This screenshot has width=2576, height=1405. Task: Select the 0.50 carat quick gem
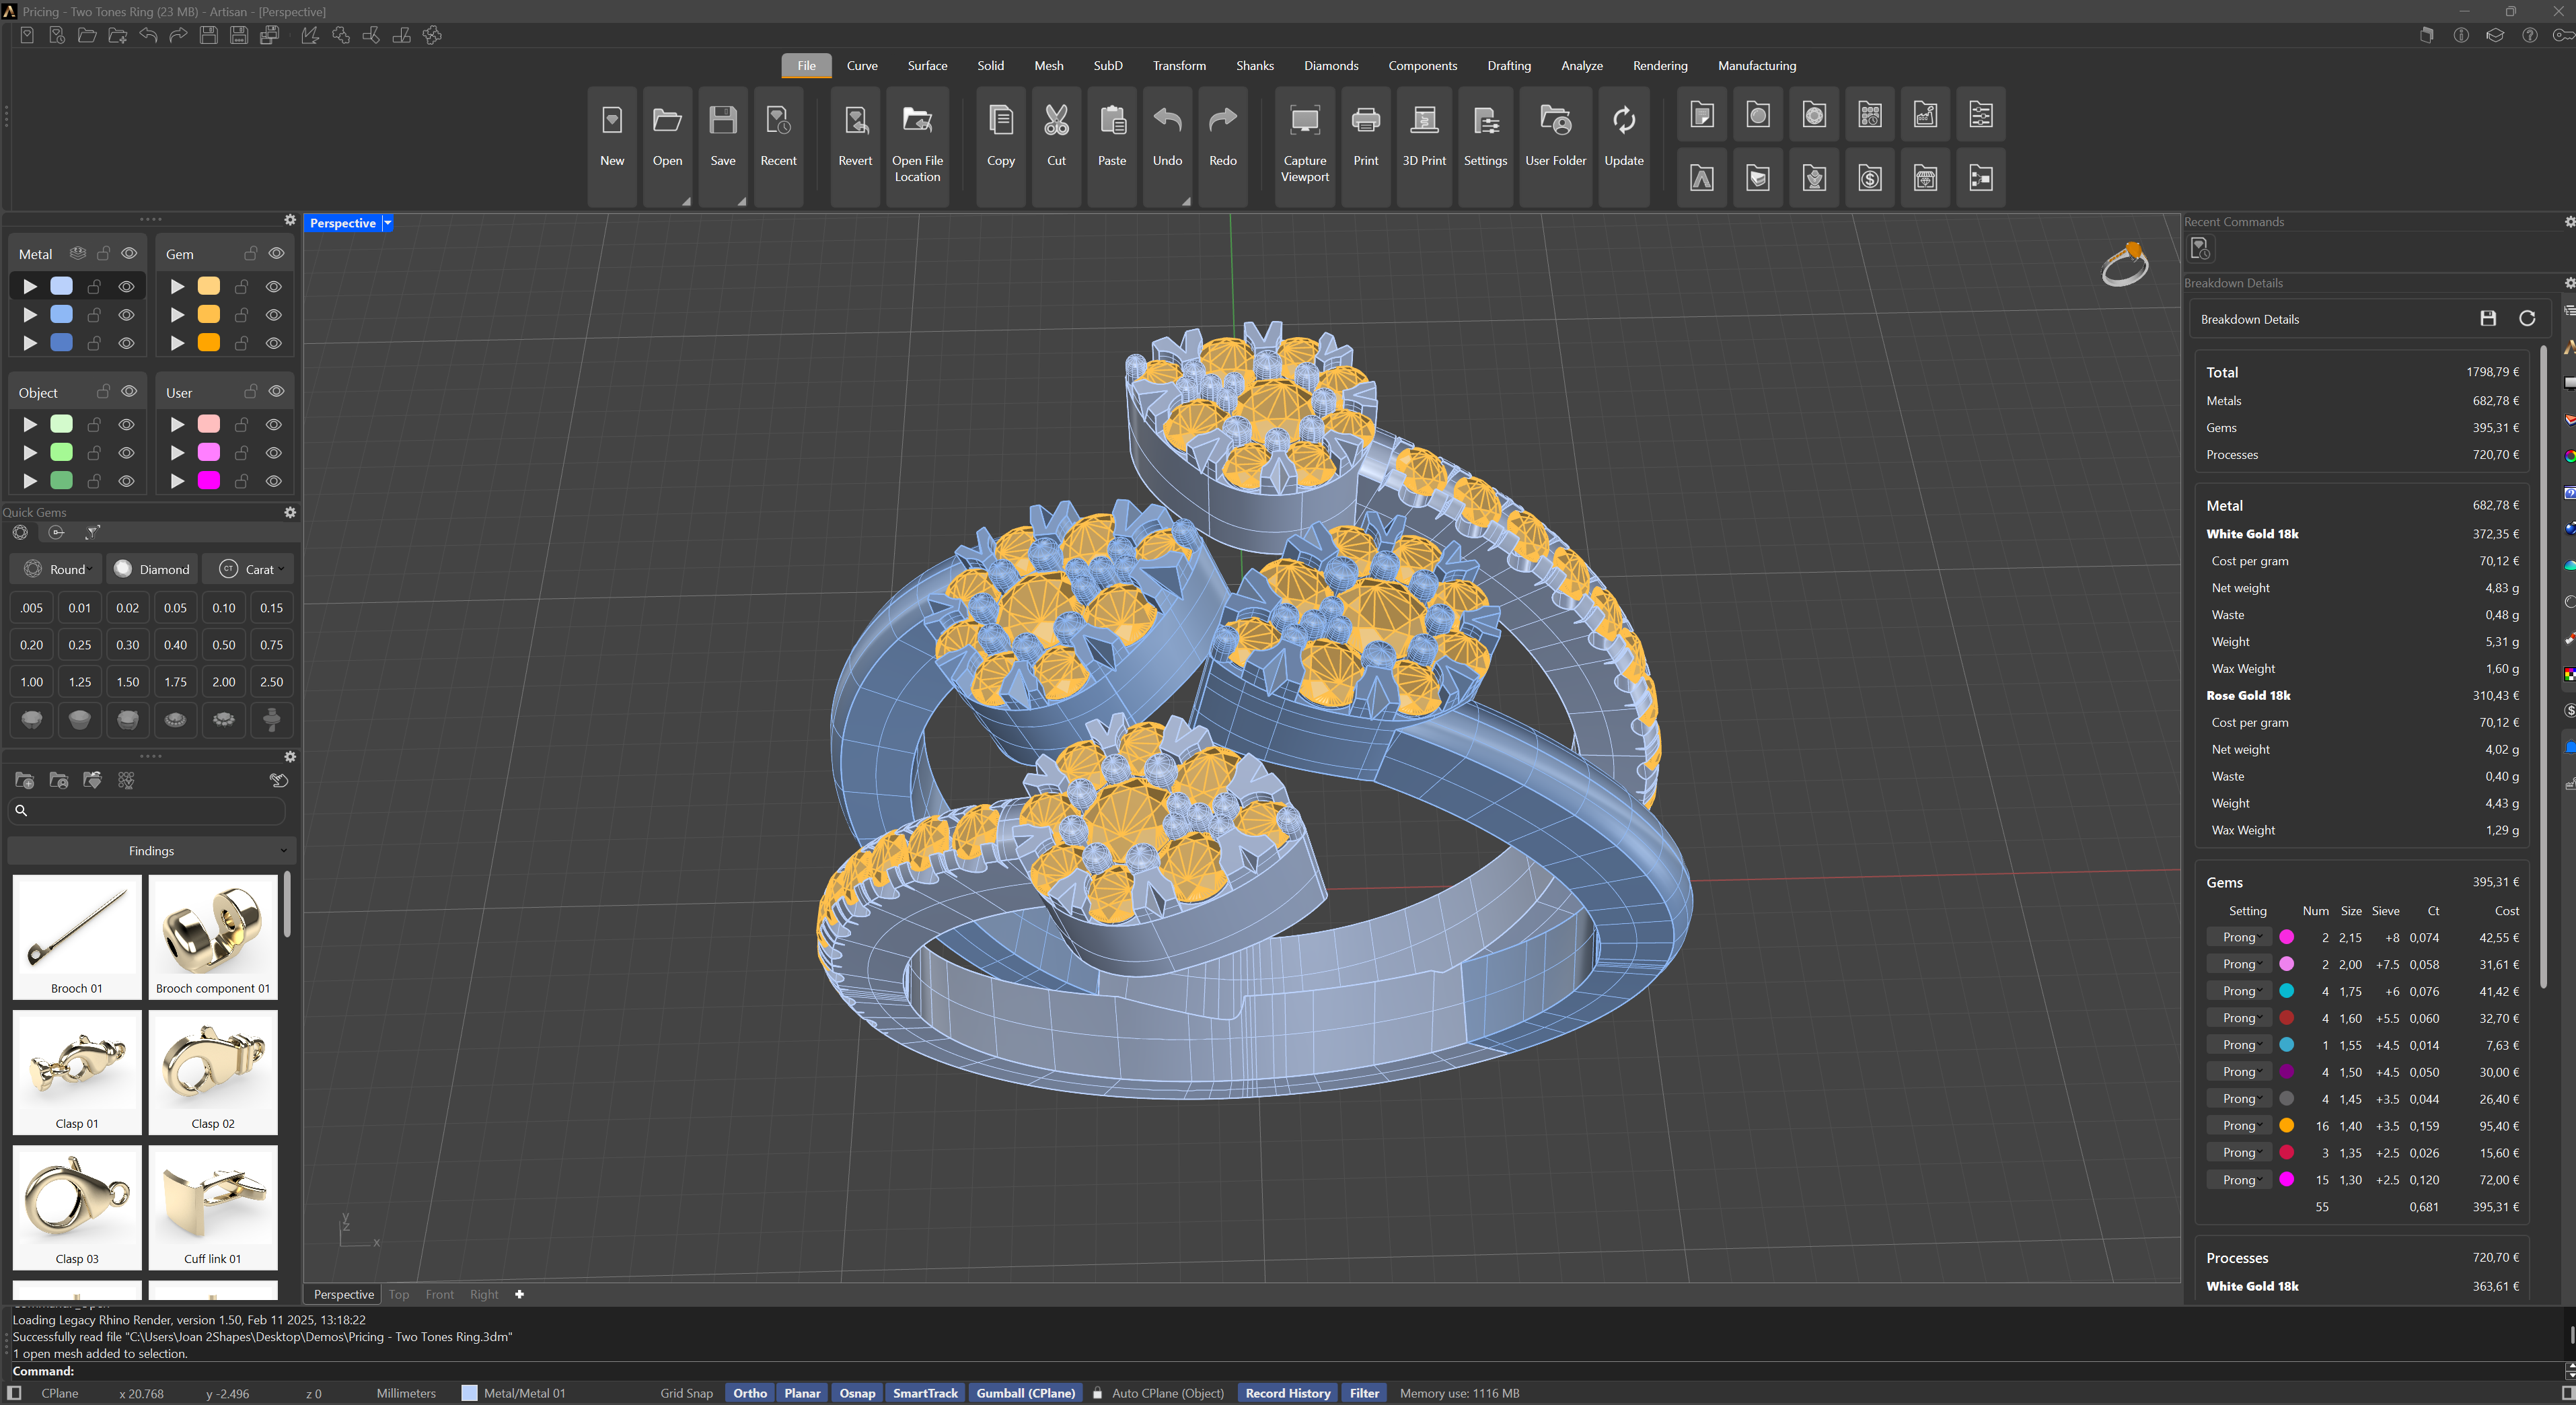coord(223,645)
